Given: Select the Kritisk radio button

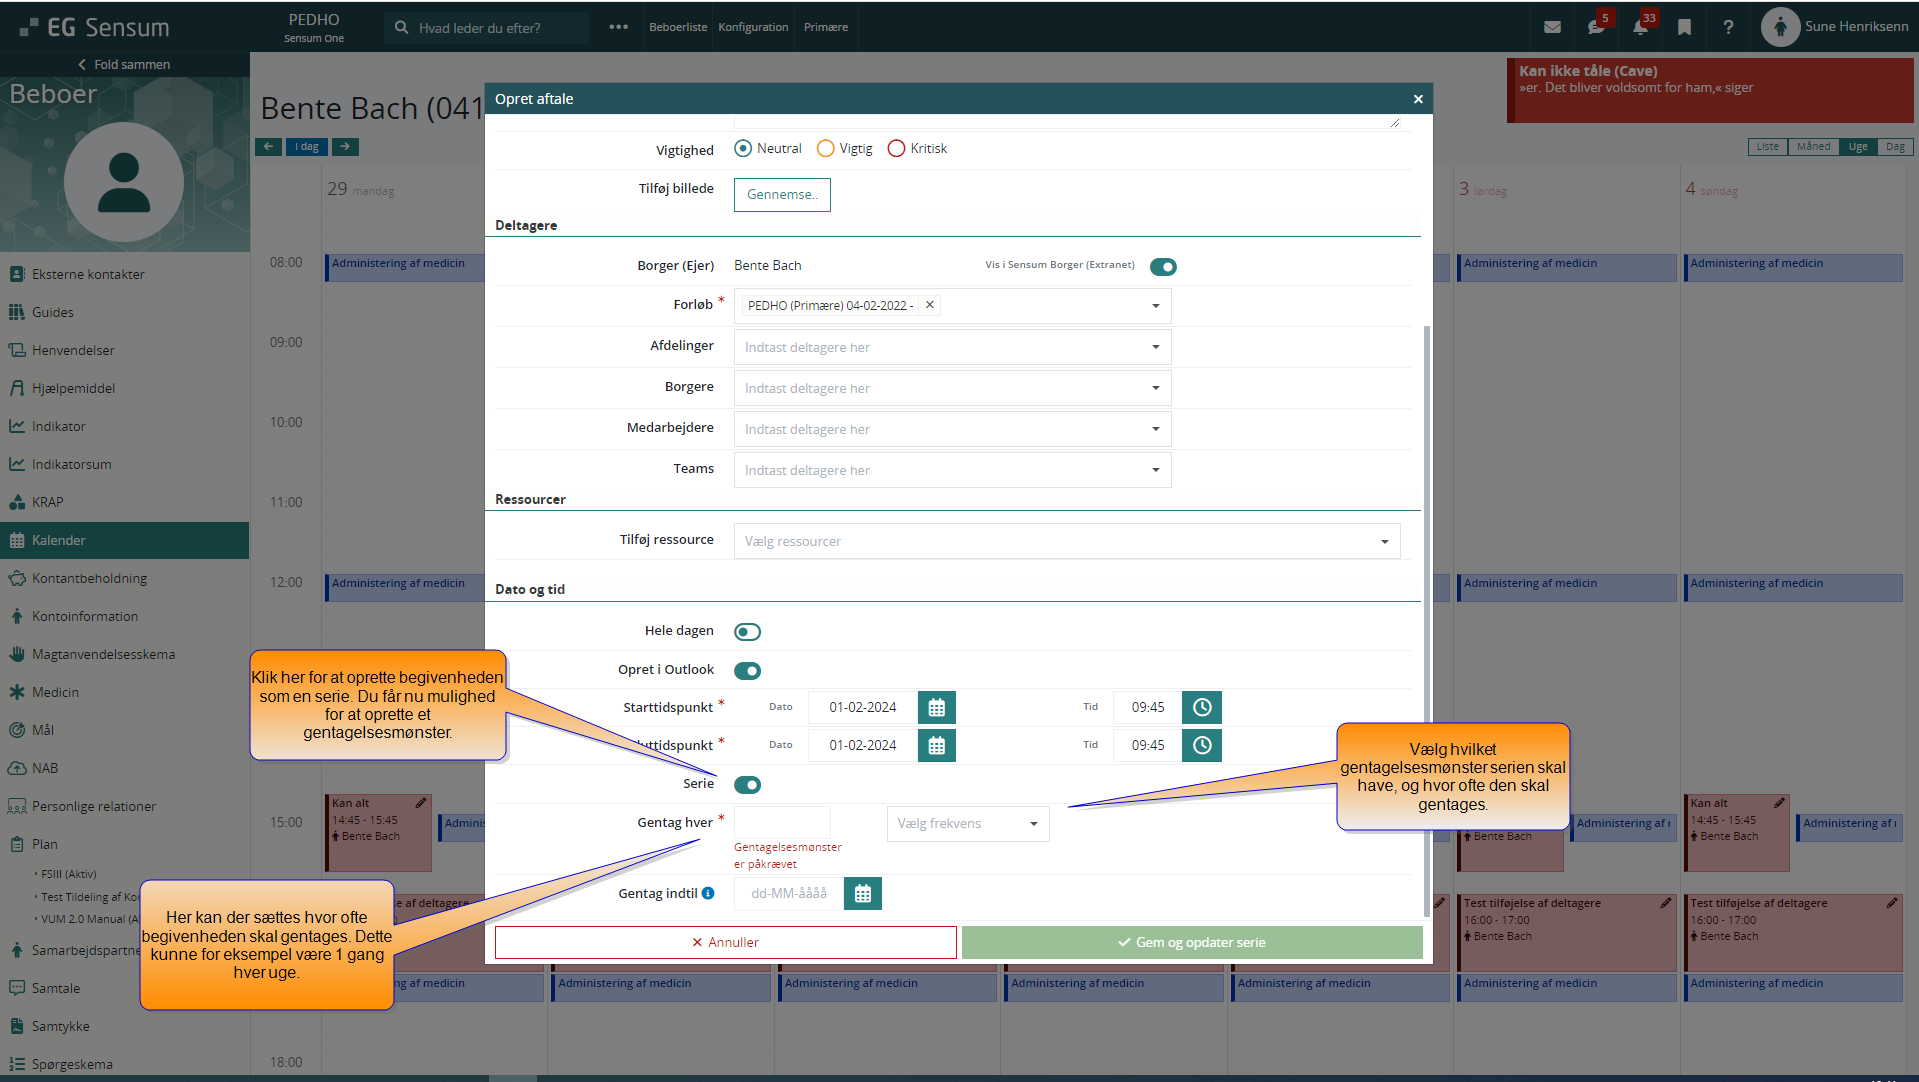Looking at the screenshot, I should [x=896, y=149].
